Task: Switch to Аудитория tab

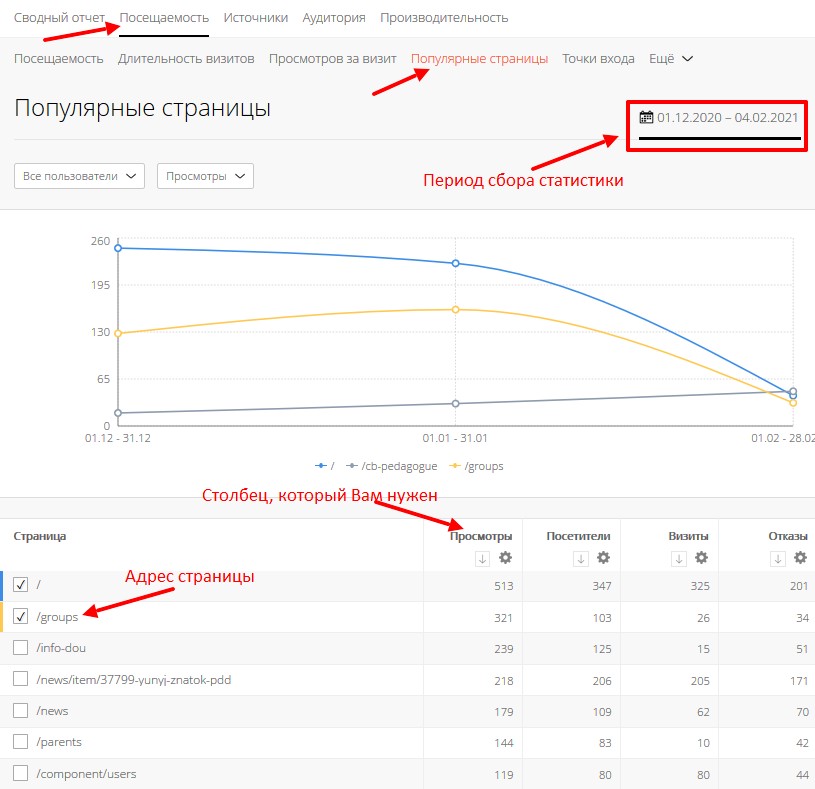Action: tap(334, 18)
